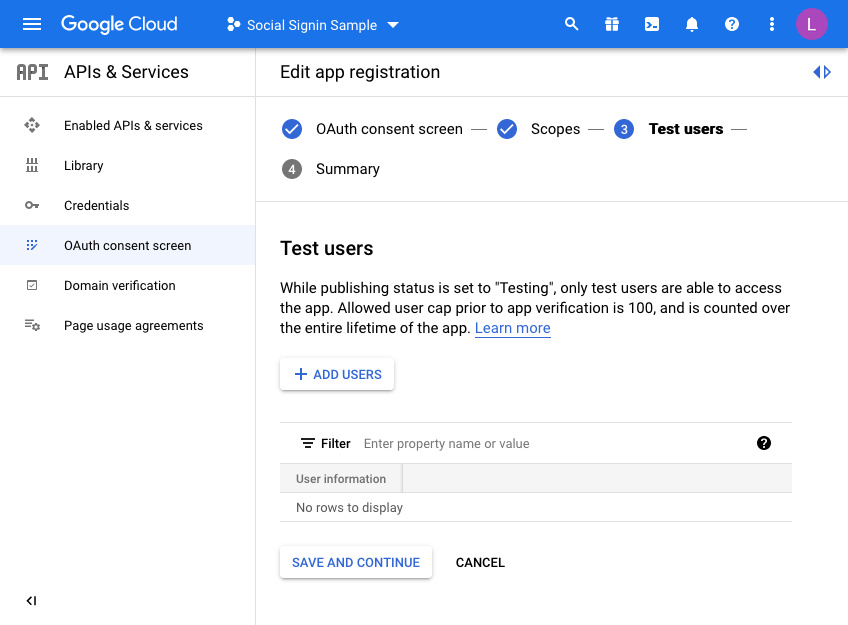Click the search icon in the top bar

point(572,23)
